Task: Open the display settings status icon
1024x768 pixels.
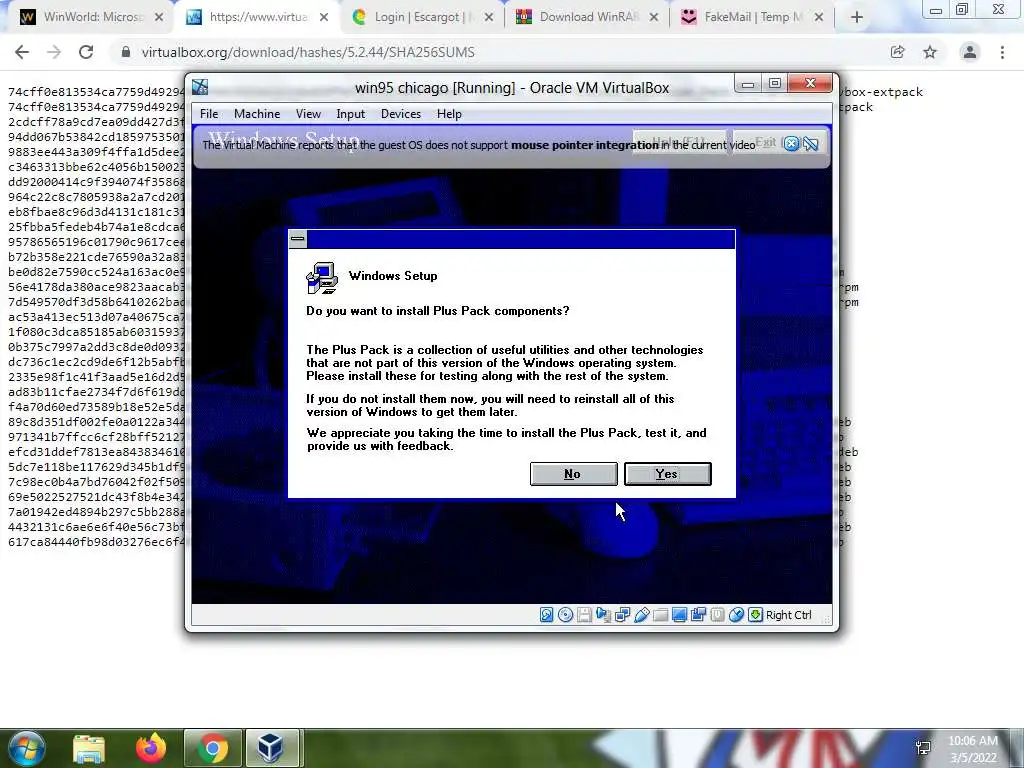Action: click(x=679, y=615)
